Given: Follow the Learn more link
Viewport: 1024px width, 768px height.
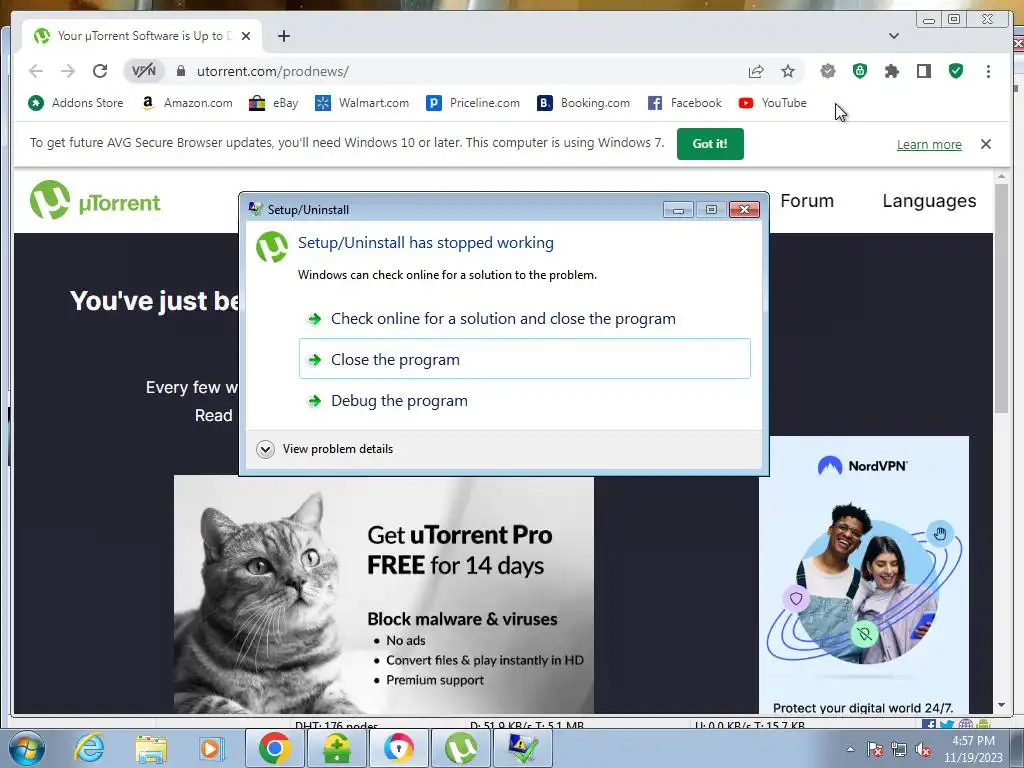Looking at the screenshot, I should tap(929, 144).
